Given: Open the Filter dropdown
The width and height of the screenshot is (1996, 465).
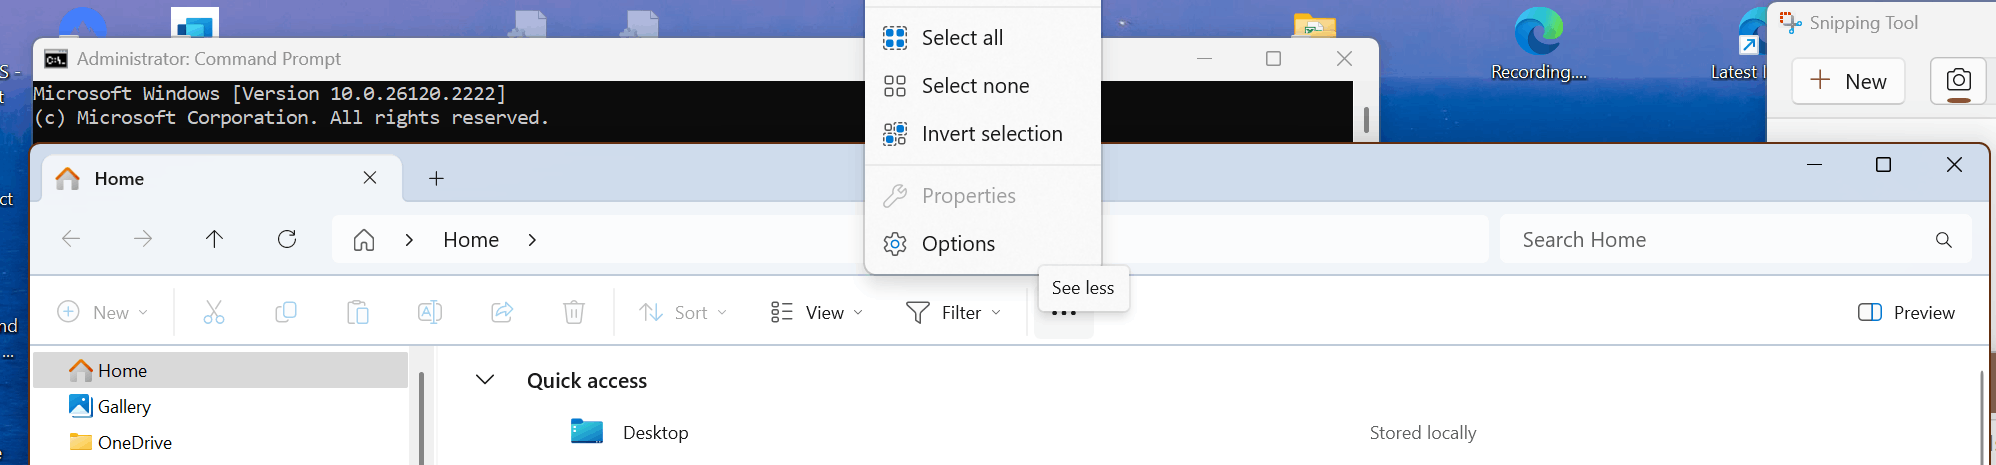Looking at the screenshot, I should pos(953,312).
